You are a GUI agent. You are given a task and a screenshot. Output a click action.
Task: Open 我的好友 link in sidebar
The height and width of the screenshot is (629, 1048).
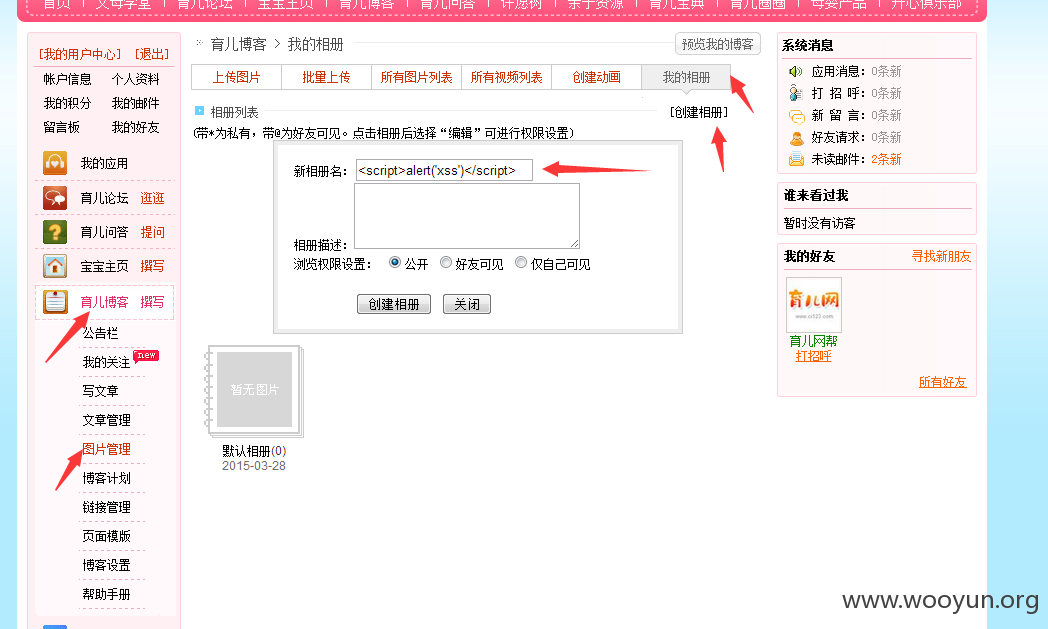[x=136, y=127]
